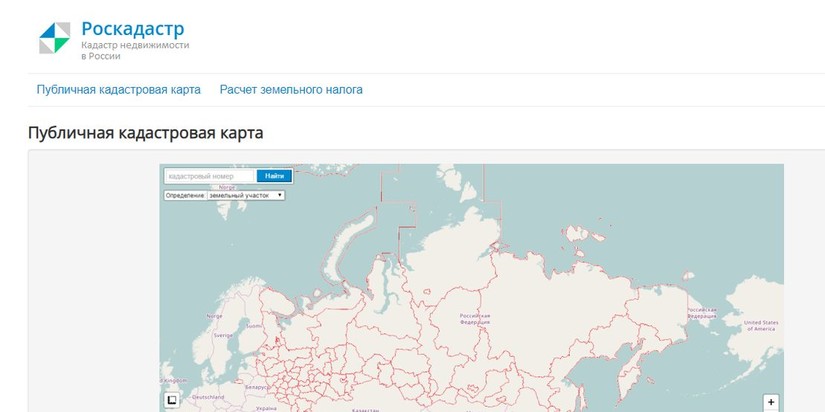Screen dimensions: 825x412
Task: Click the Беларусь map label
Action: click(x=259, y=387)
